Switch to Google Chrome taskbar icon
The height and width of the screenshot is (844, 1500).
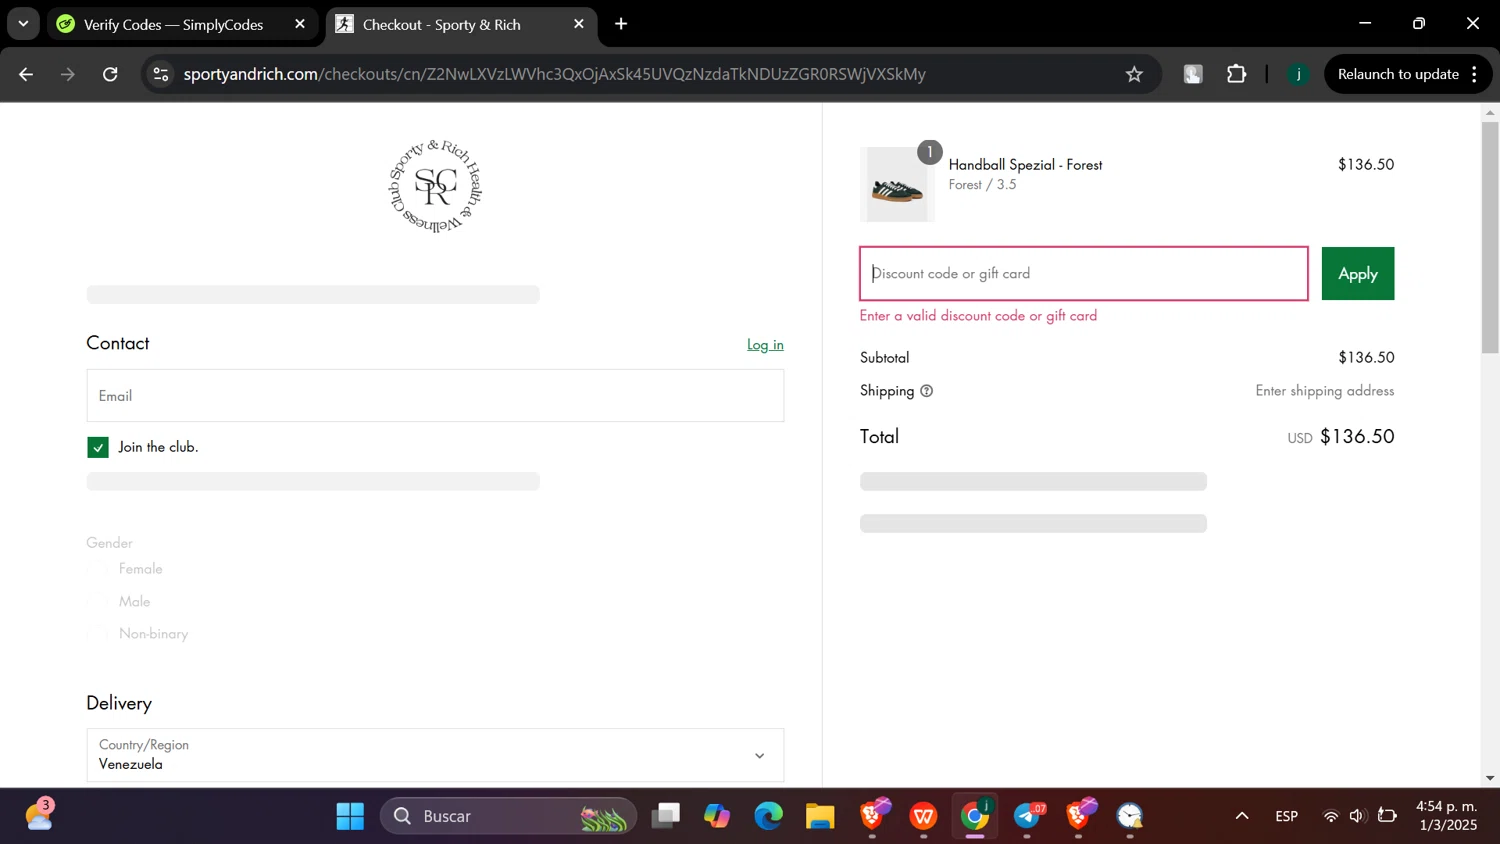[x=975, y=817]
